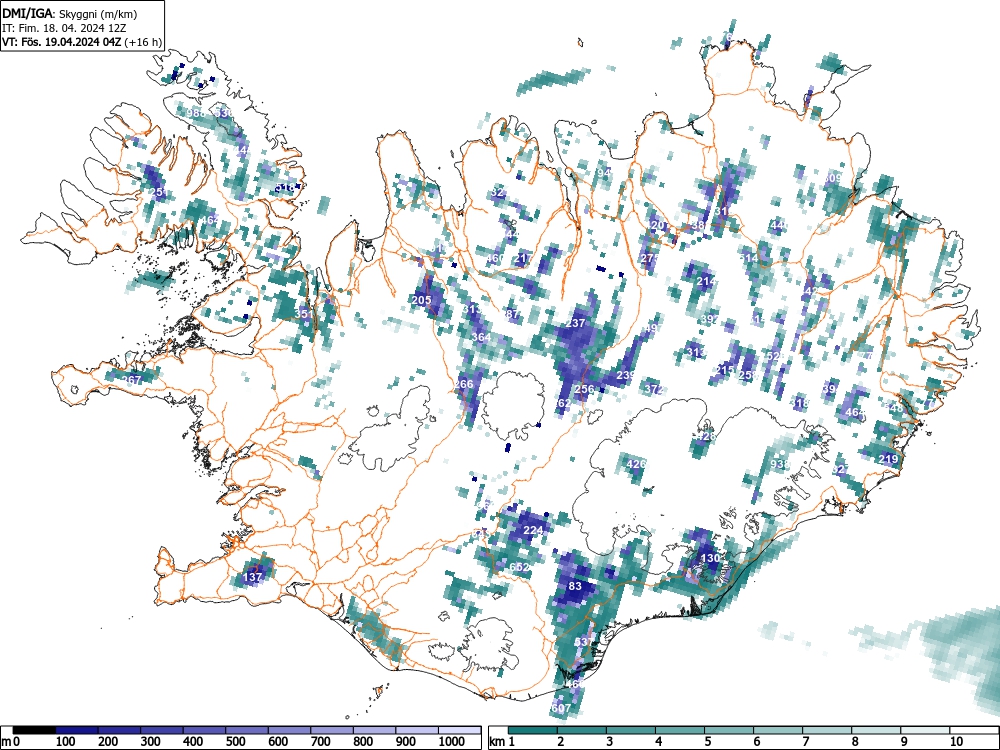The image size is (1000, 750).
Task: Select the '500' label on the metre legend
Action: [235, 742]
